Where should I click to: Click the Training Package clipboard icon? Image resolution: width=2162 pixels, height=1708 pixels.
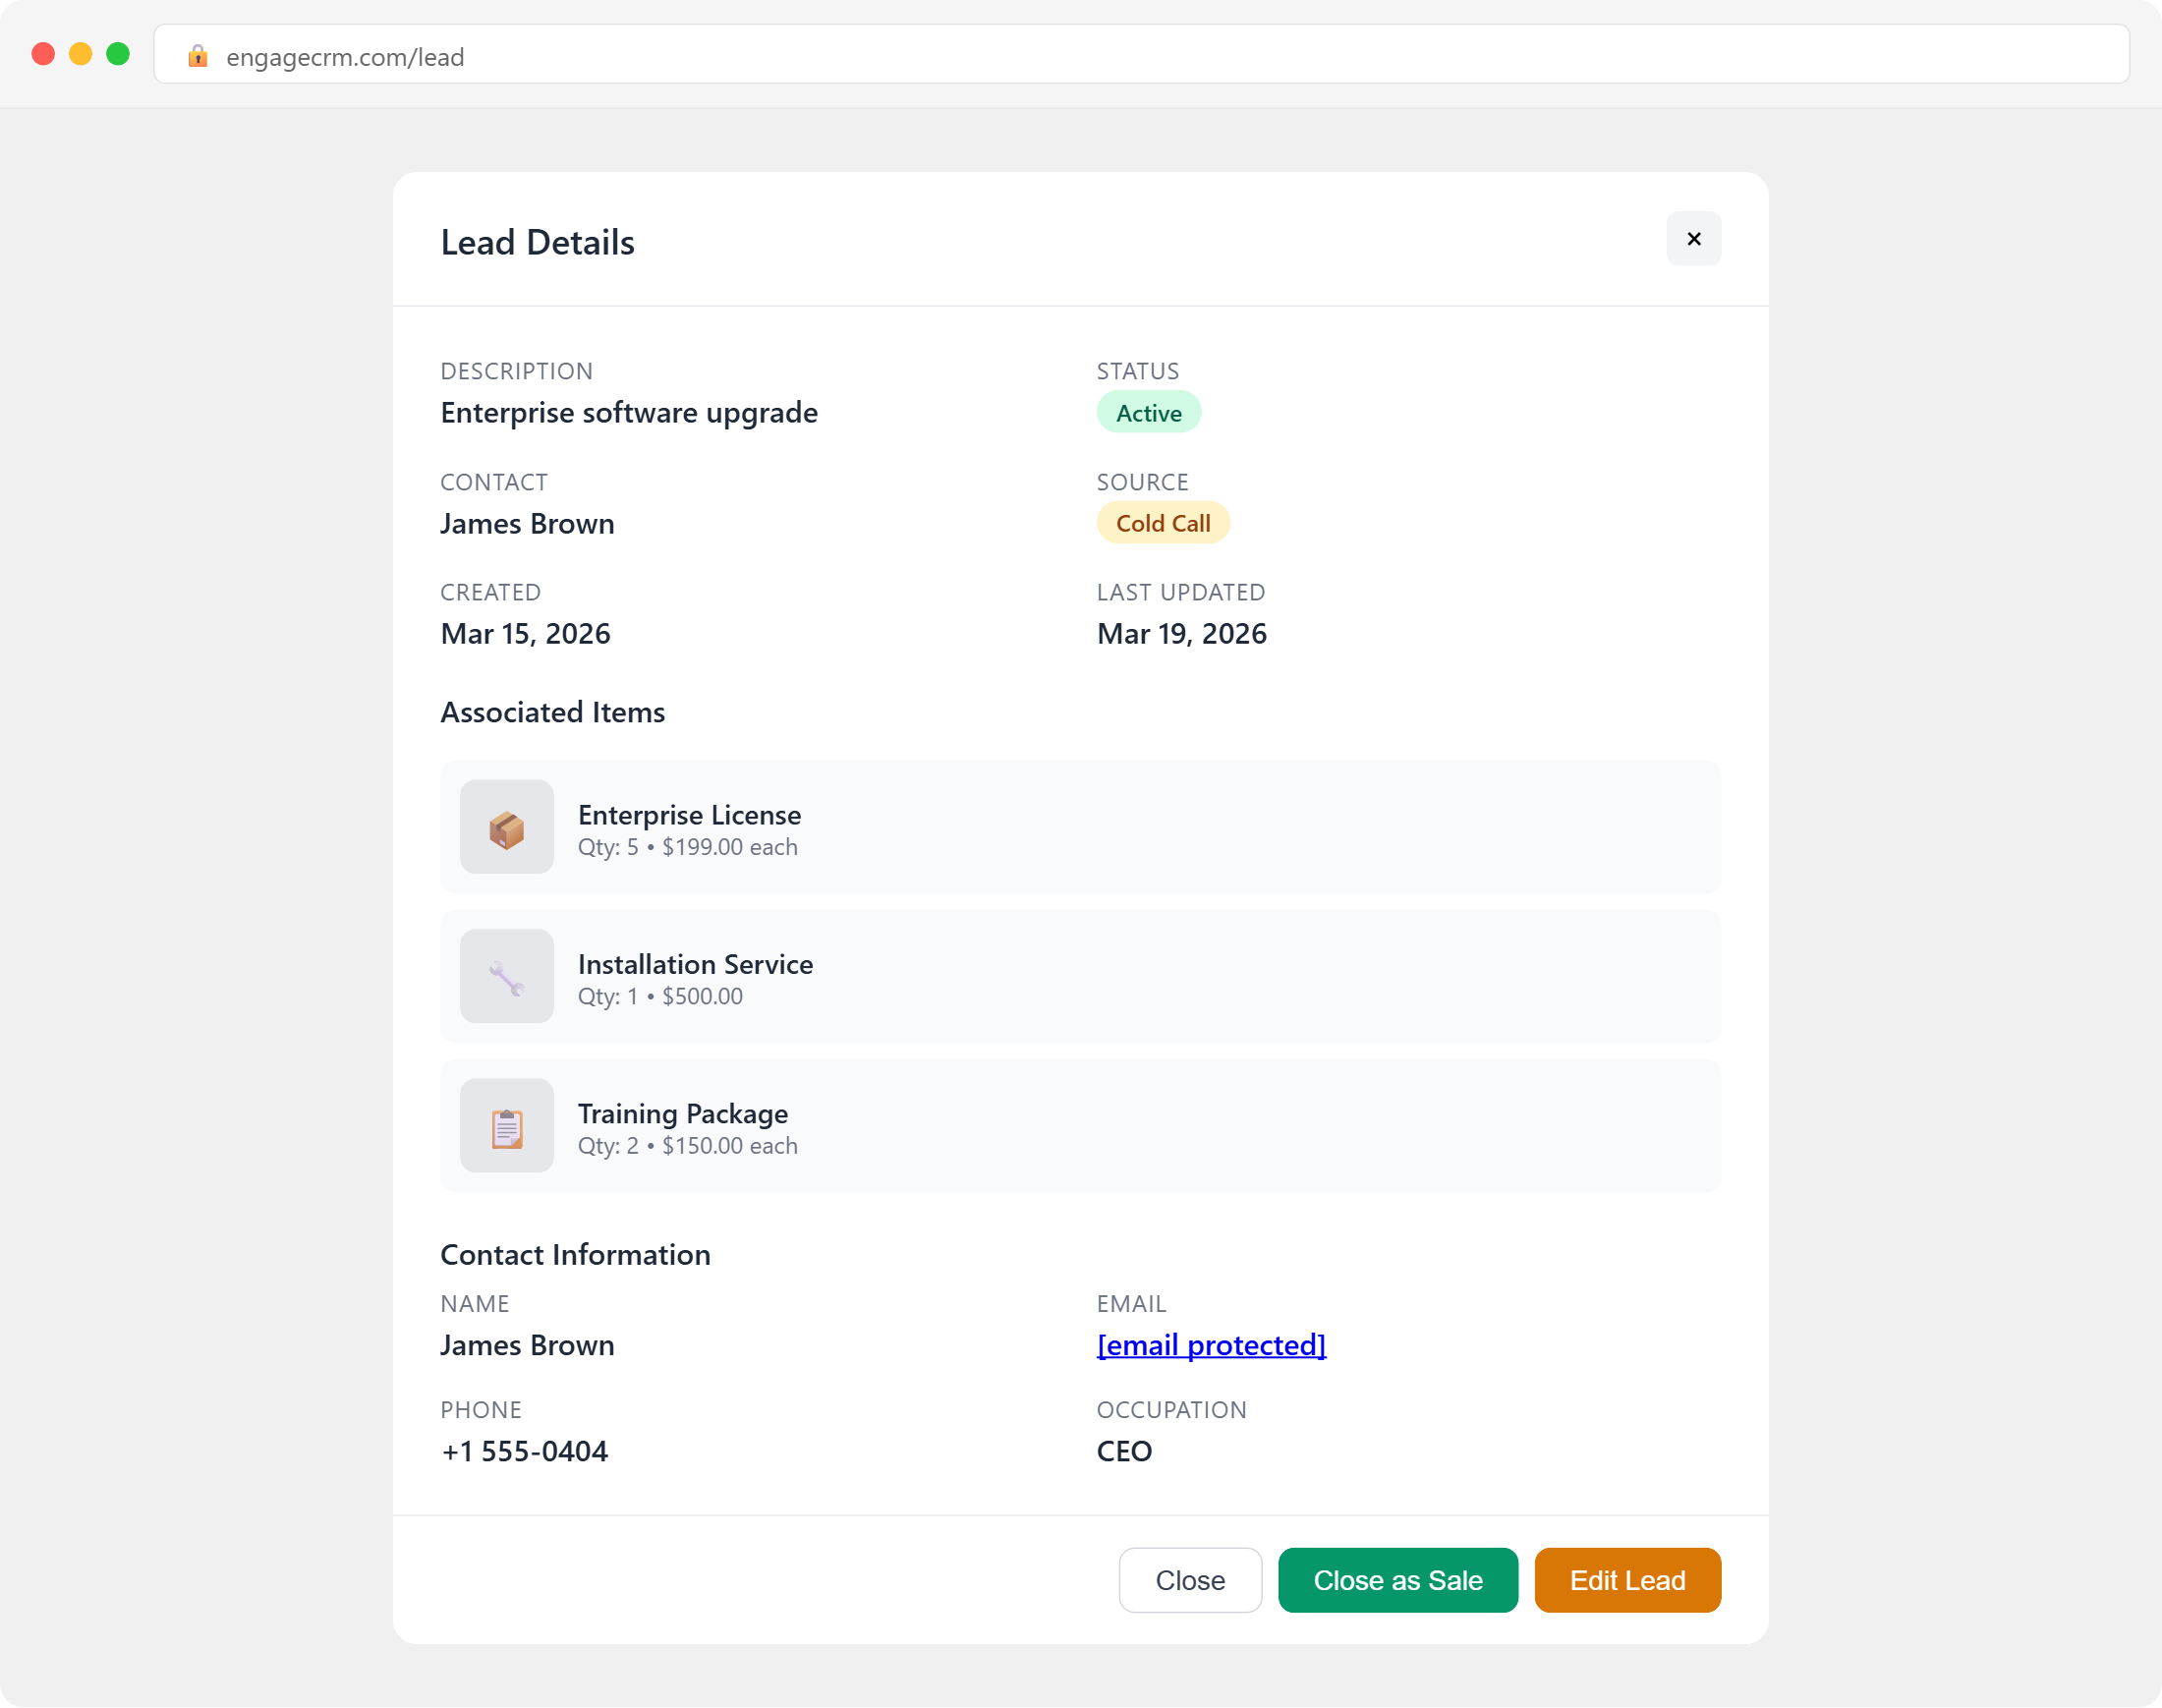(506, 1125)
